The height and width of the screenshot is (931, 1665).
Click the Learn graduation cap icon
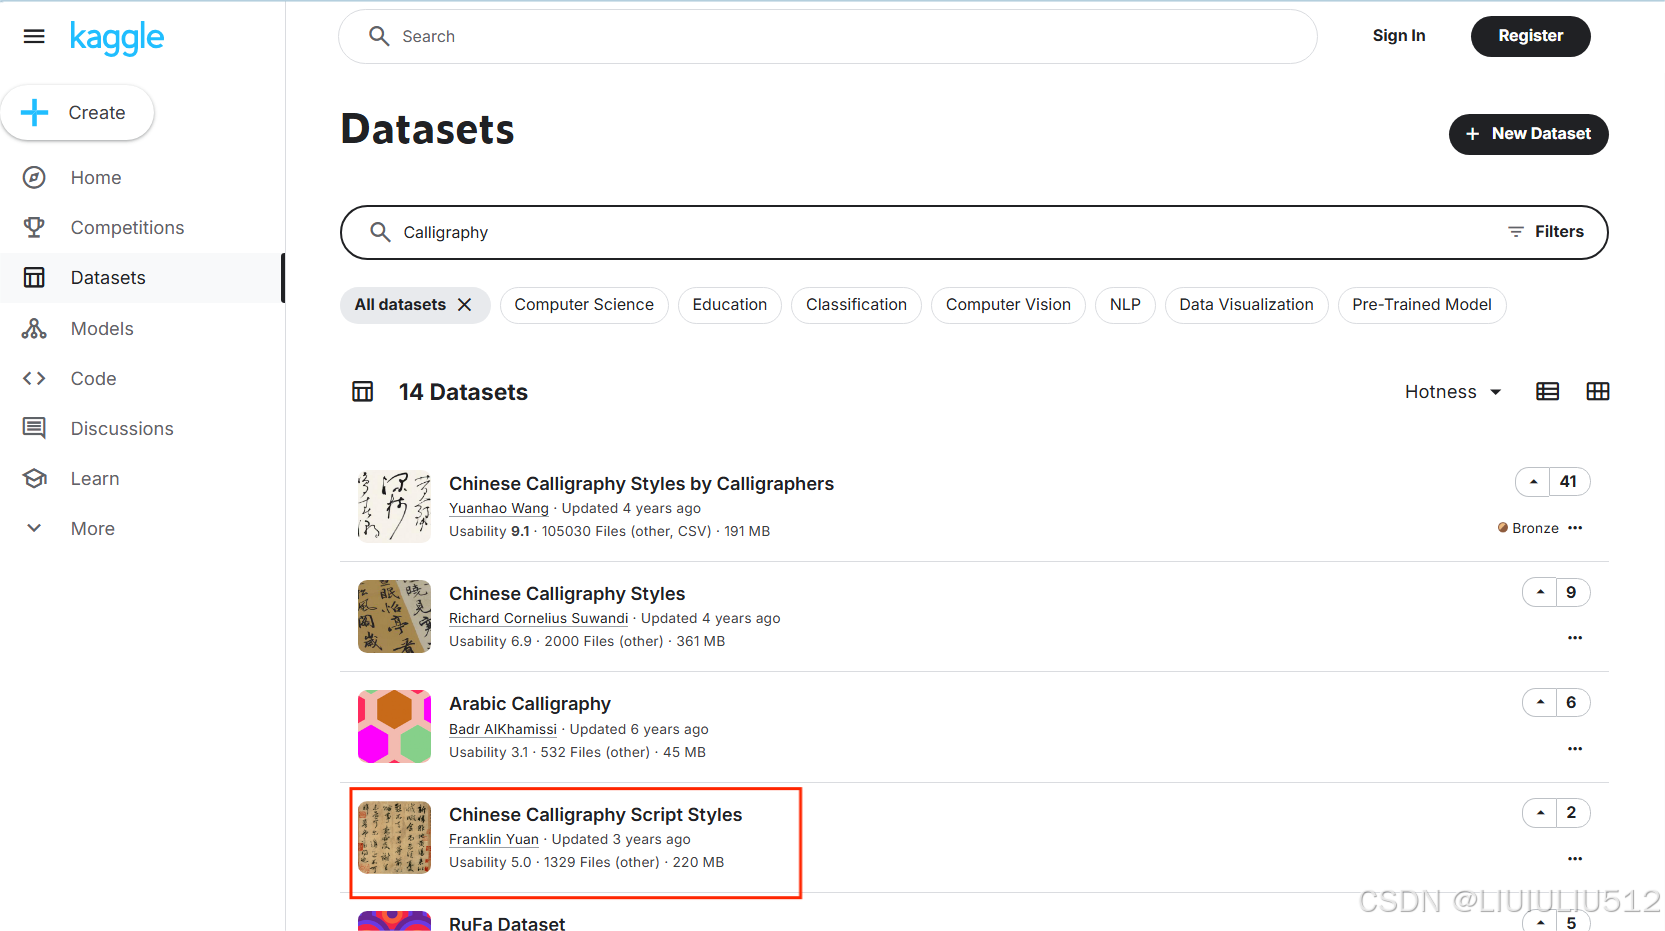pyautogui.click(x=34, y=479)
